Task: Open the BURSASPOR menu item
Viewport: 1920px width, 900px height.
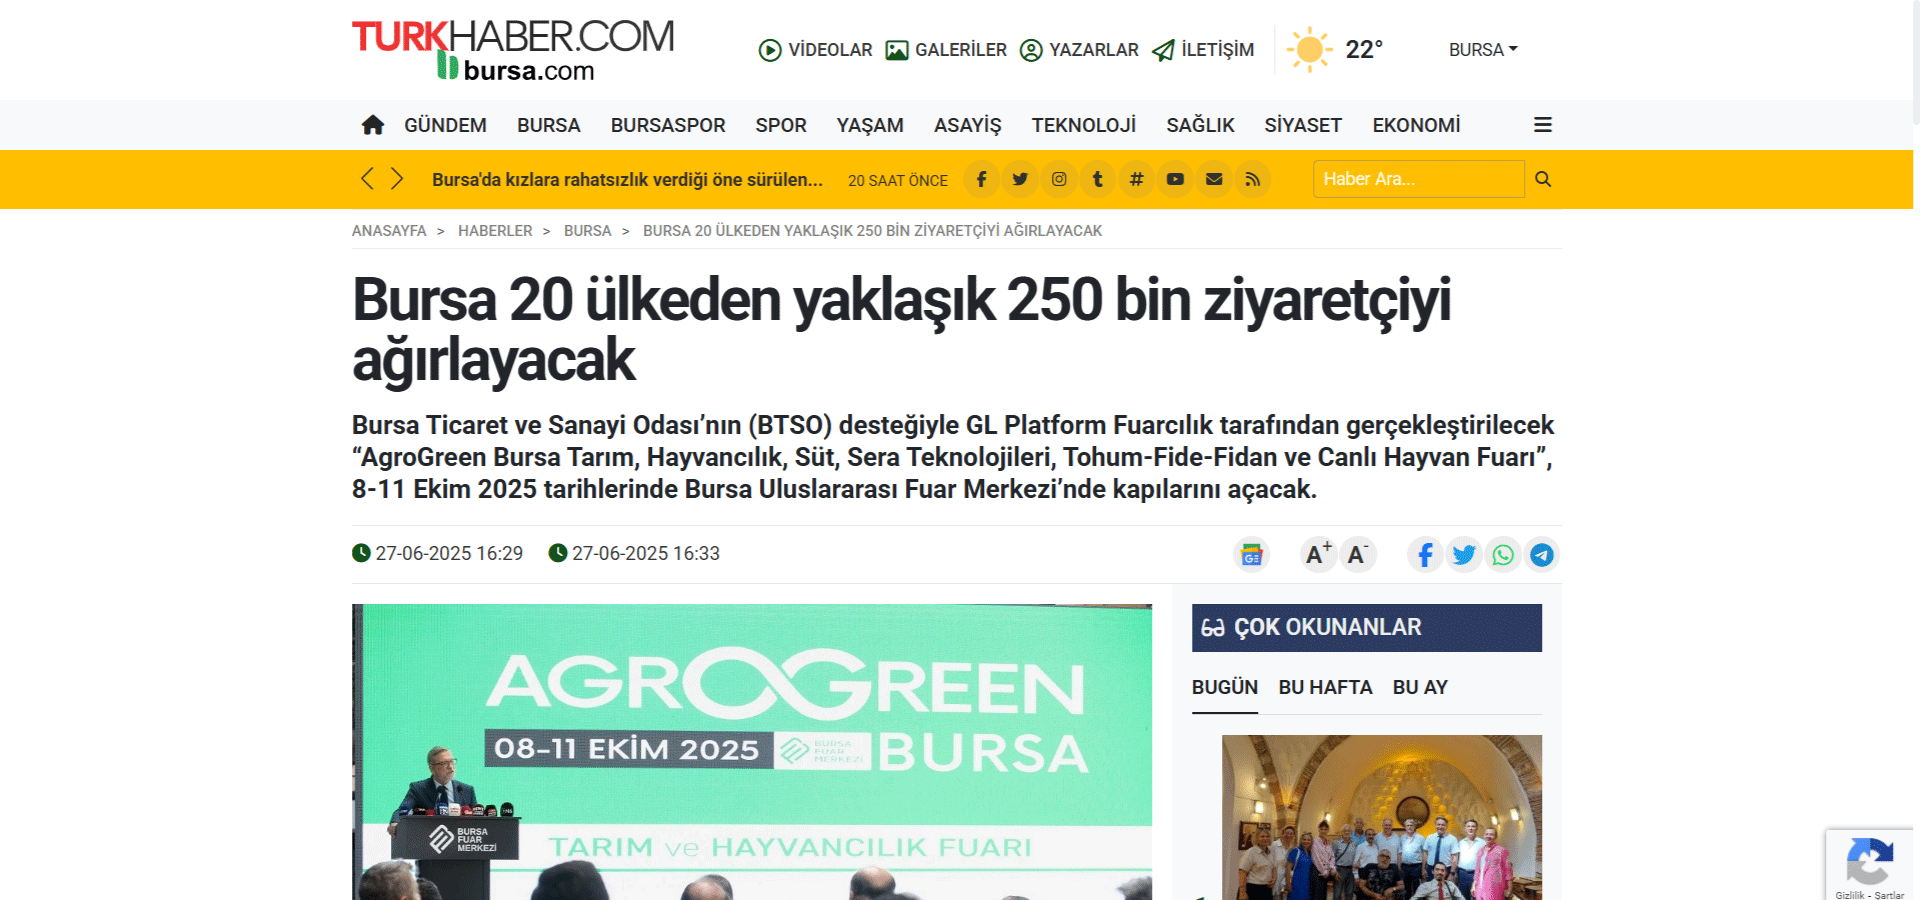Action: coord(667,125)
